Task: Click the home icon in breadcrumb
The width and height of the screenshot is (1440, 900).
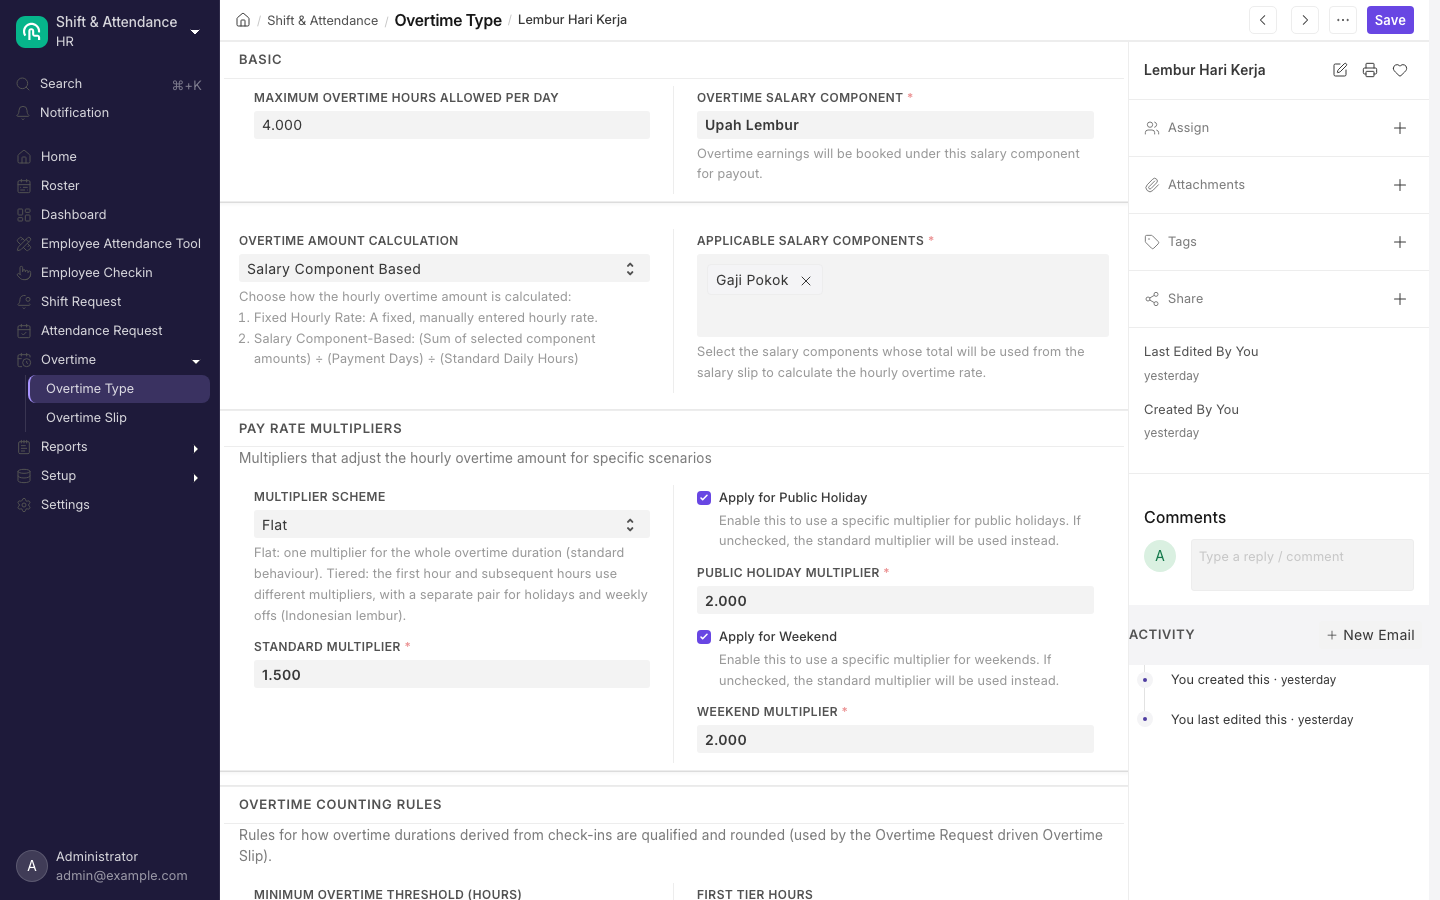Action: point(243,20)
